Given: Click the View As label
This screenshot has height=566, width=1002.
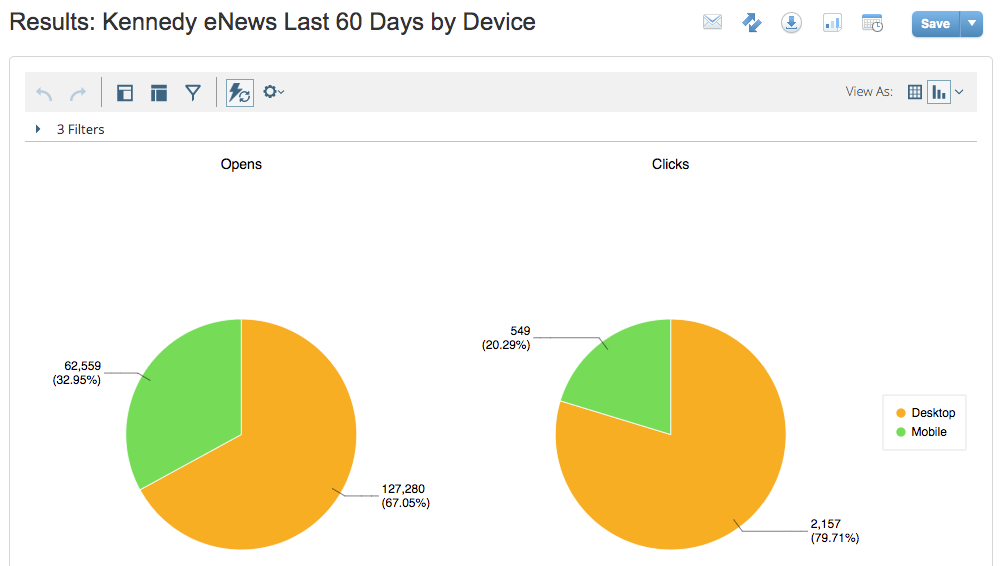Looking at the screenshot, I should click(x=869, y=91).
